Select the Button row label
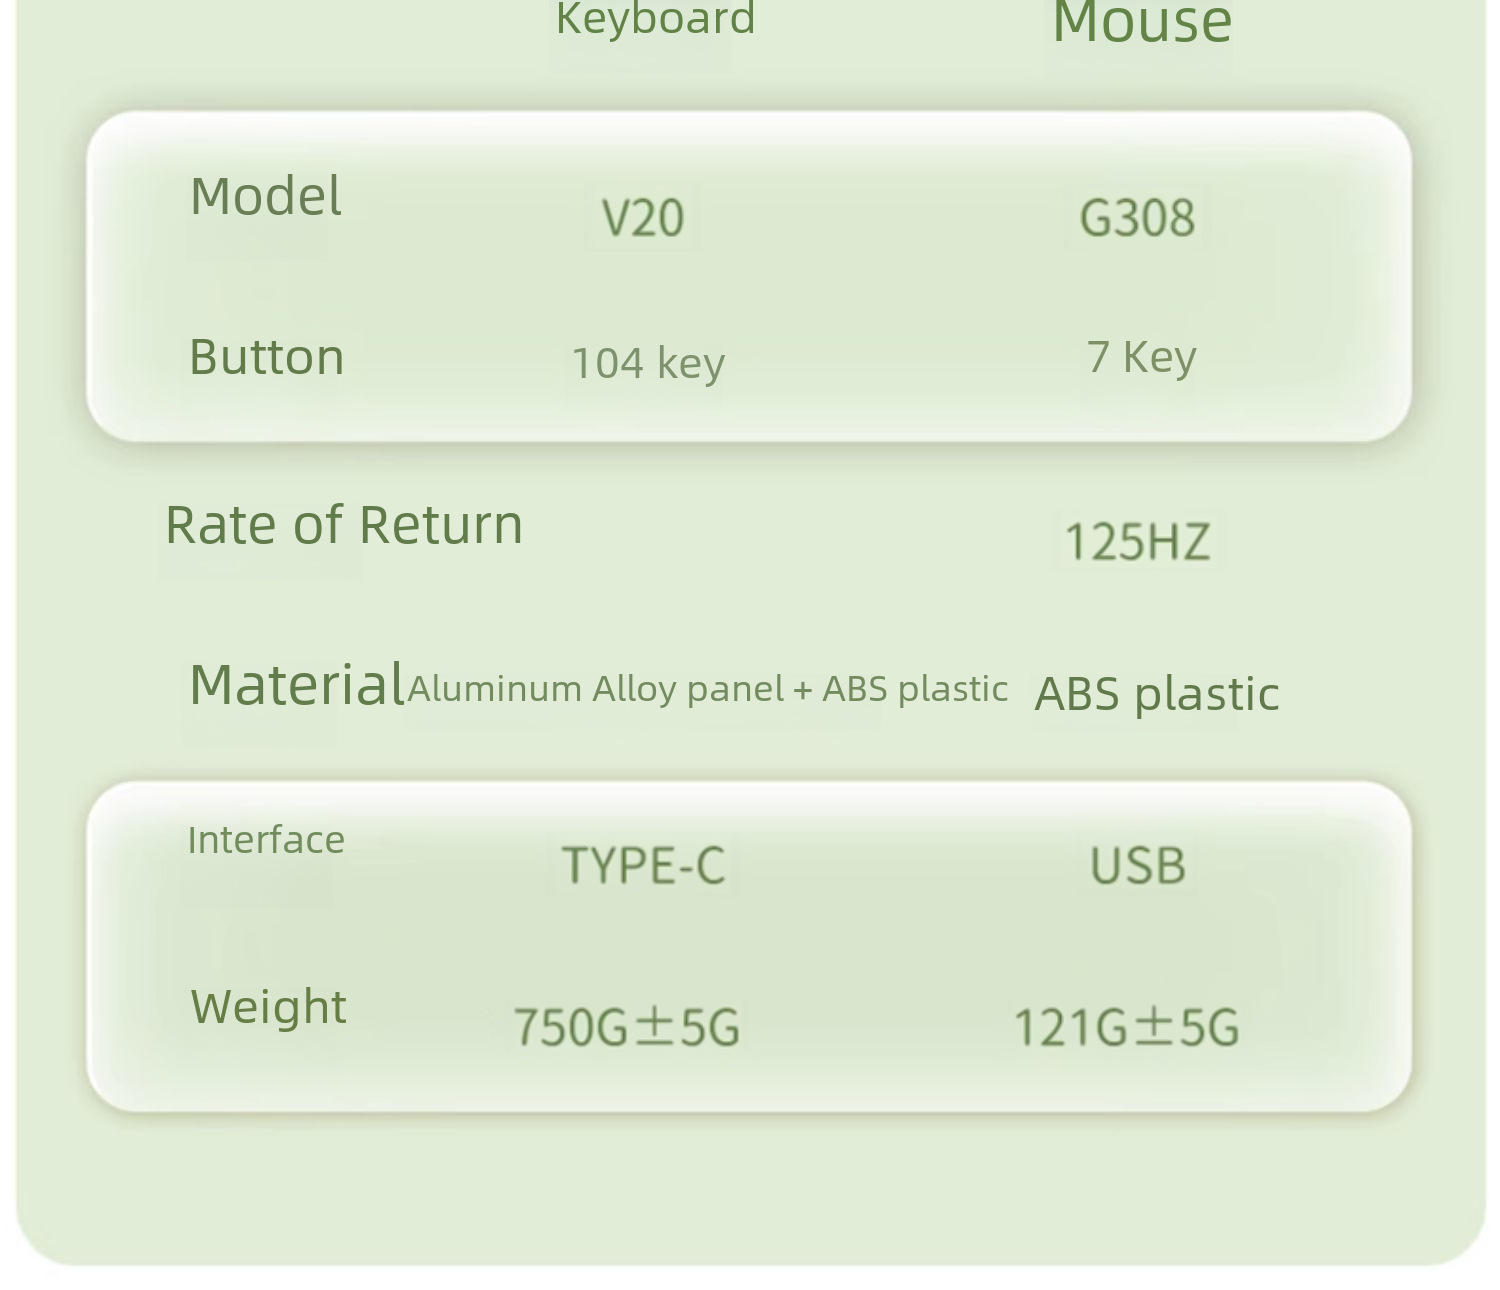Viewport: 1500px width, 1290px height. click(266, 357)
